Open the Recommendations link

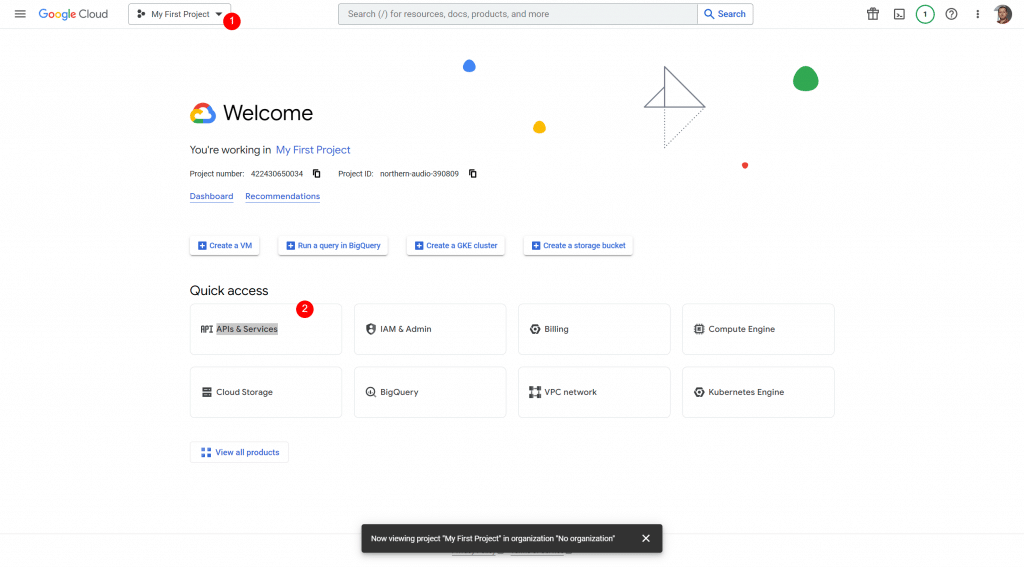click(282, 196)
